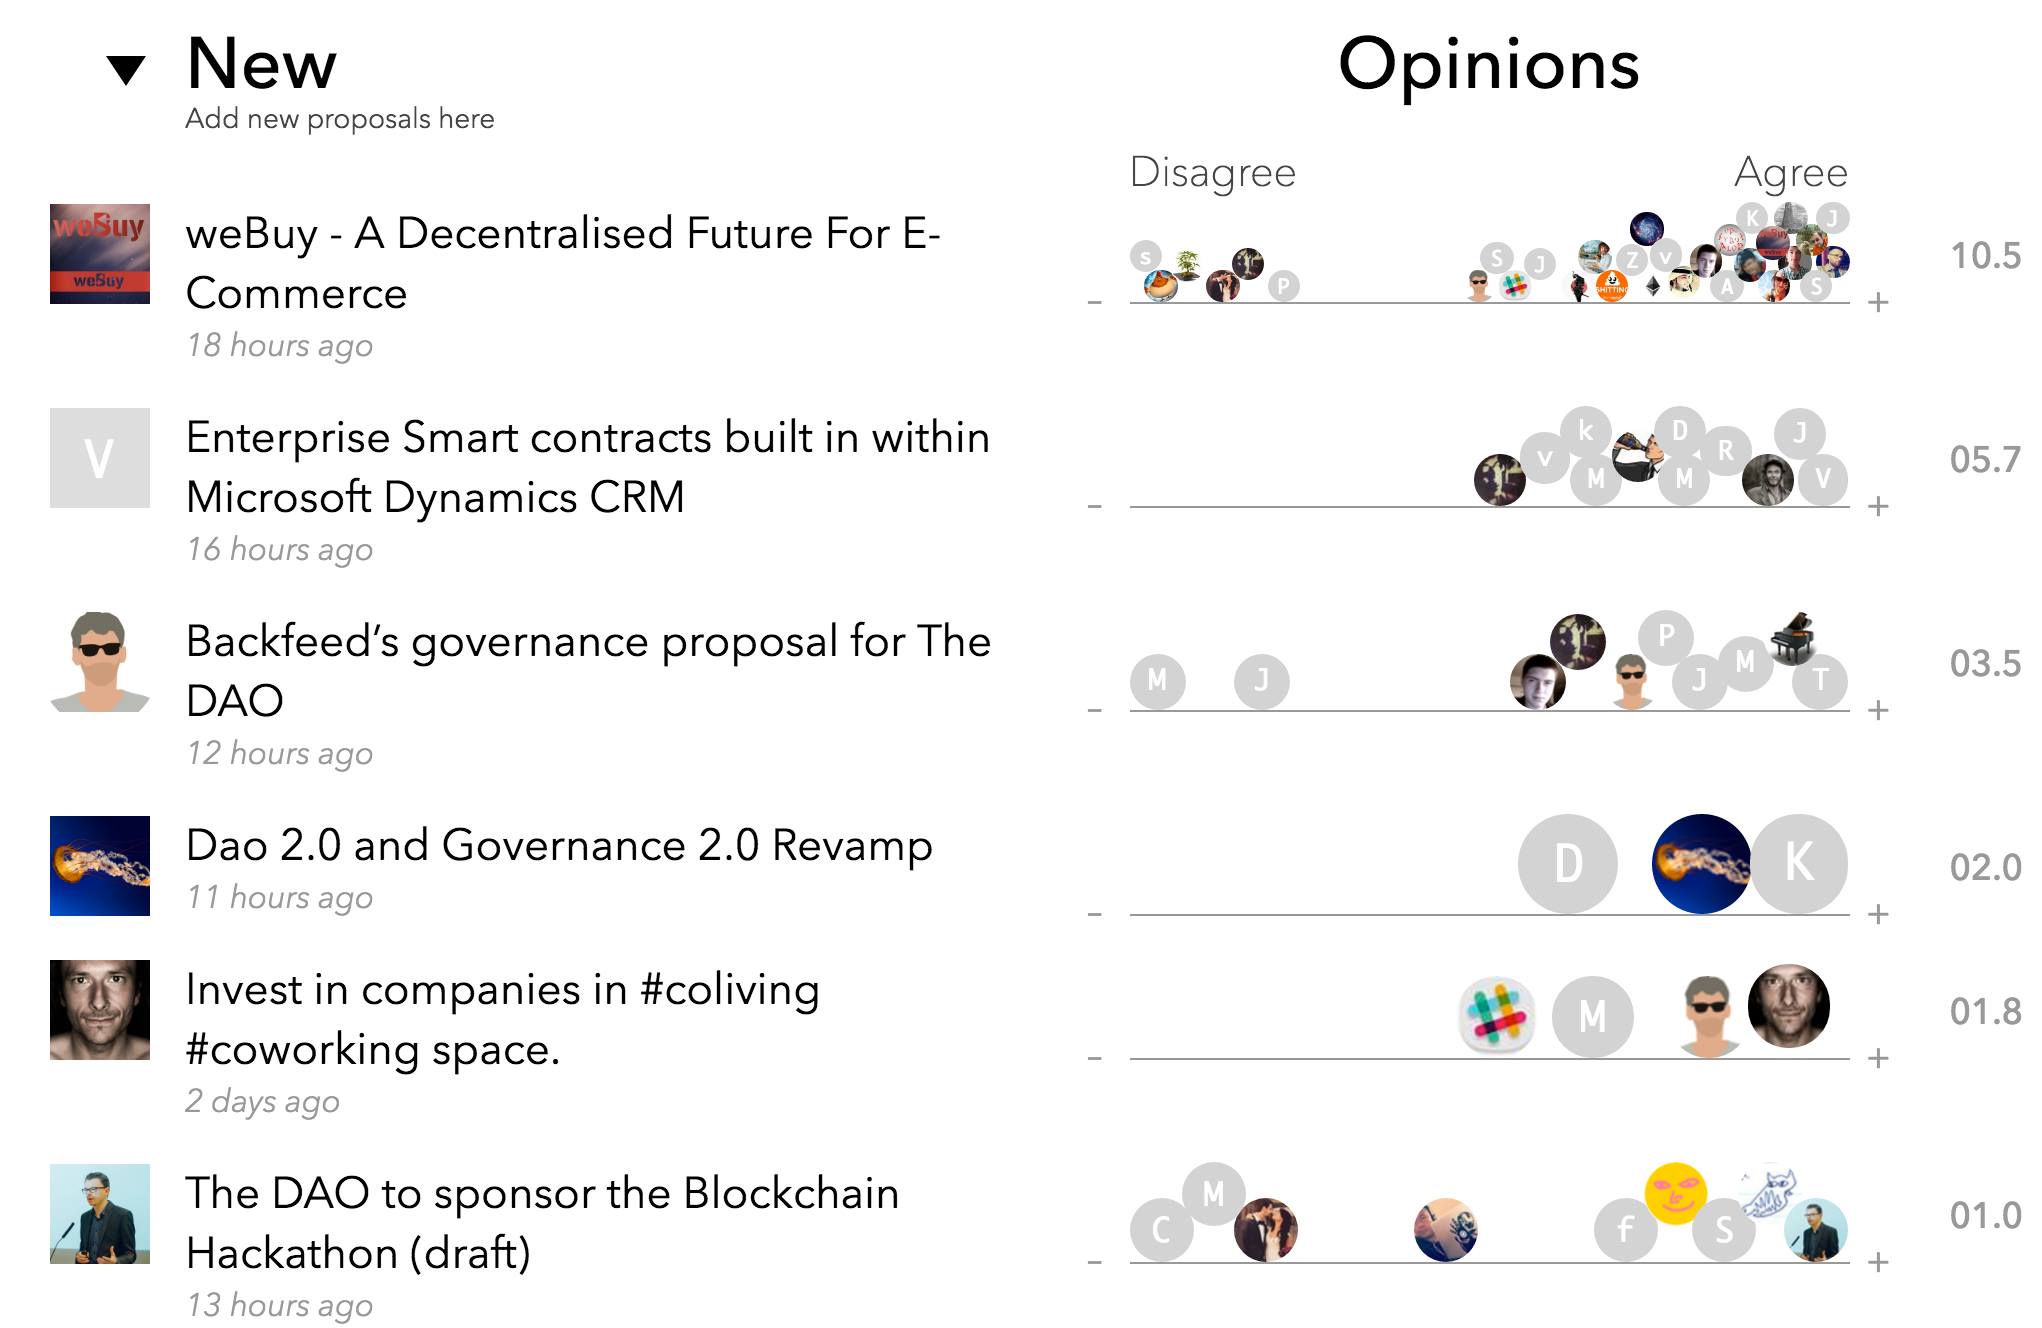
Task: Click the plus sign on weBuy opinion slider
Action: (1878, 303)
